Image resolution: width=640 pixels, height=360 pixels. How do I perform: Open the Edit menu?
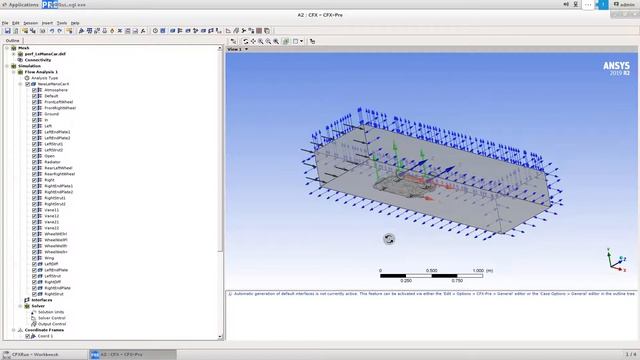(x=16, y=23)
